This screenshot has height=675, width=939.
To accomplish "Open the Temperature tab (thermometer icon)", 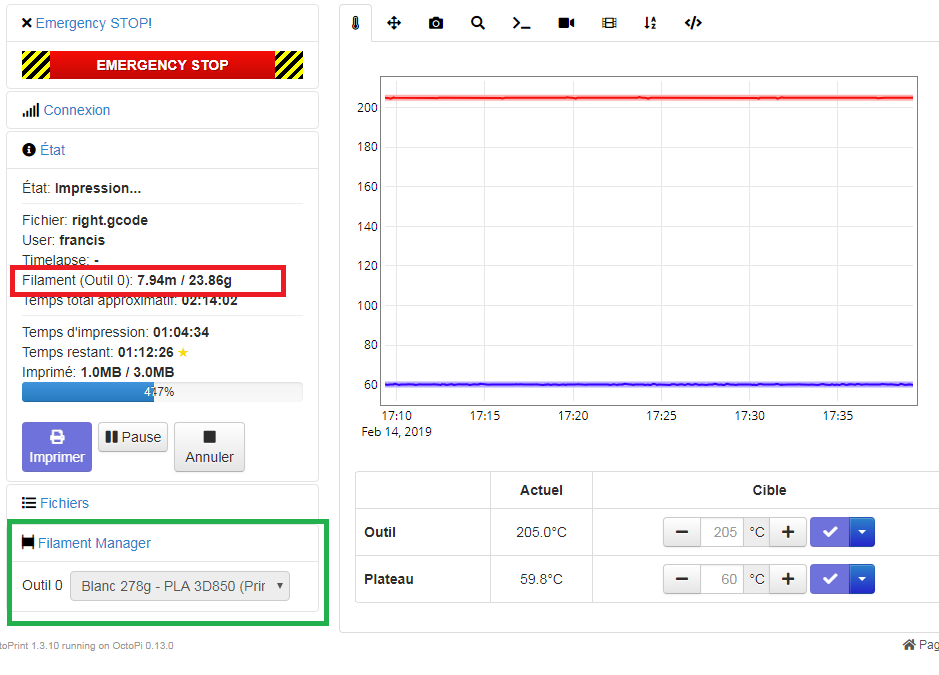I will pos(356,23).
